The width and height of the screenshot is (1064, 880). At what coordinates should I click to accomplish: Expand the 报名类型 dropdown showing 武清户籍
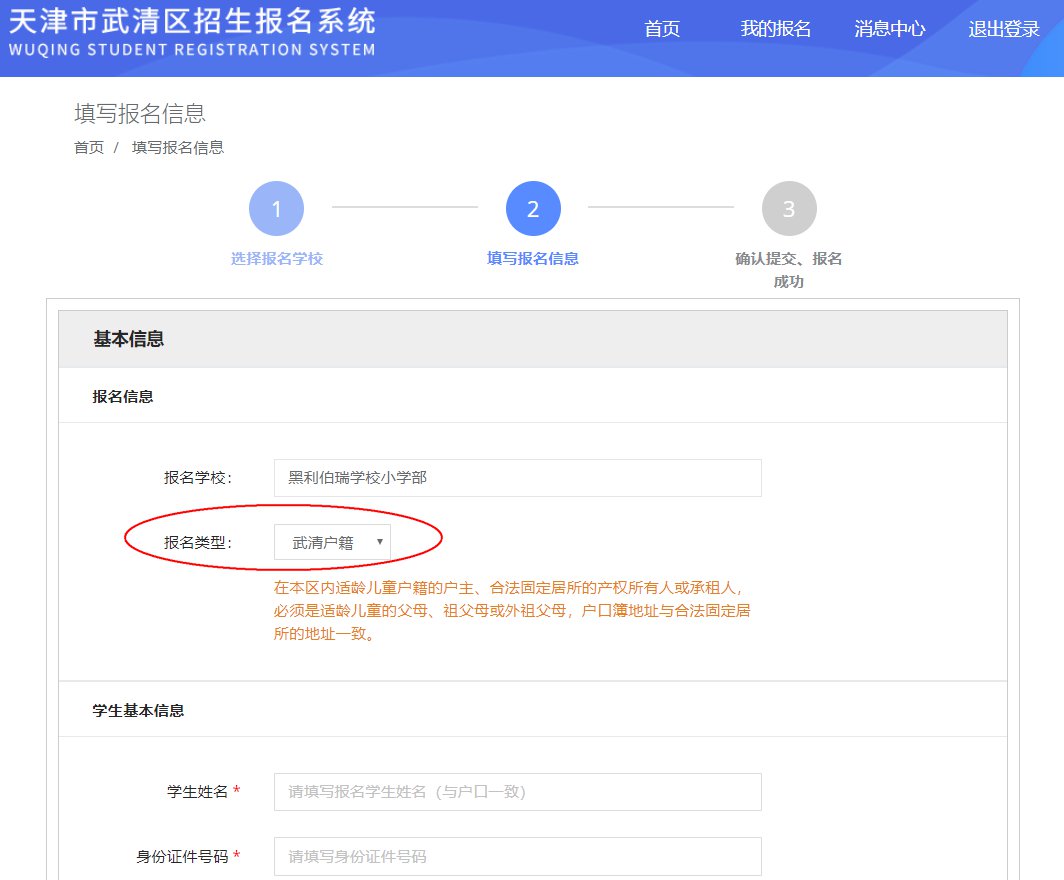333,543
